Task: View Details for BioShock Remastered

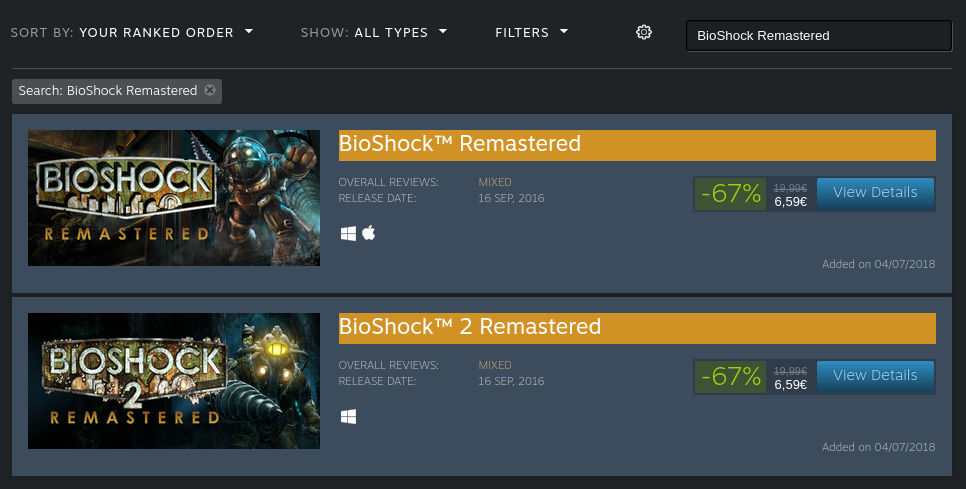Action: [875, 193]
